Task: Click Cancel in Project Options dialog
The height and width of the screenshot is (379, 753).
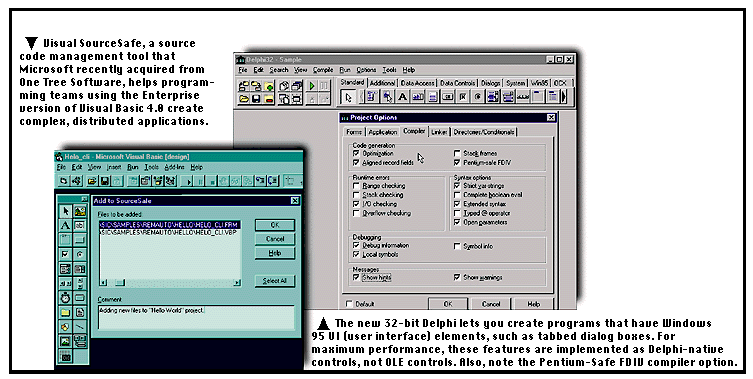Action: (x=491, y=304)
